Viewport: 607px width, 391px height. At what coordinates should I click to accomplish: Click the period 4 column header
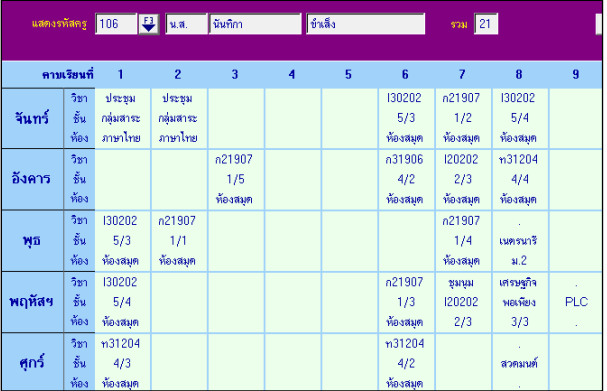click(292, 74)
